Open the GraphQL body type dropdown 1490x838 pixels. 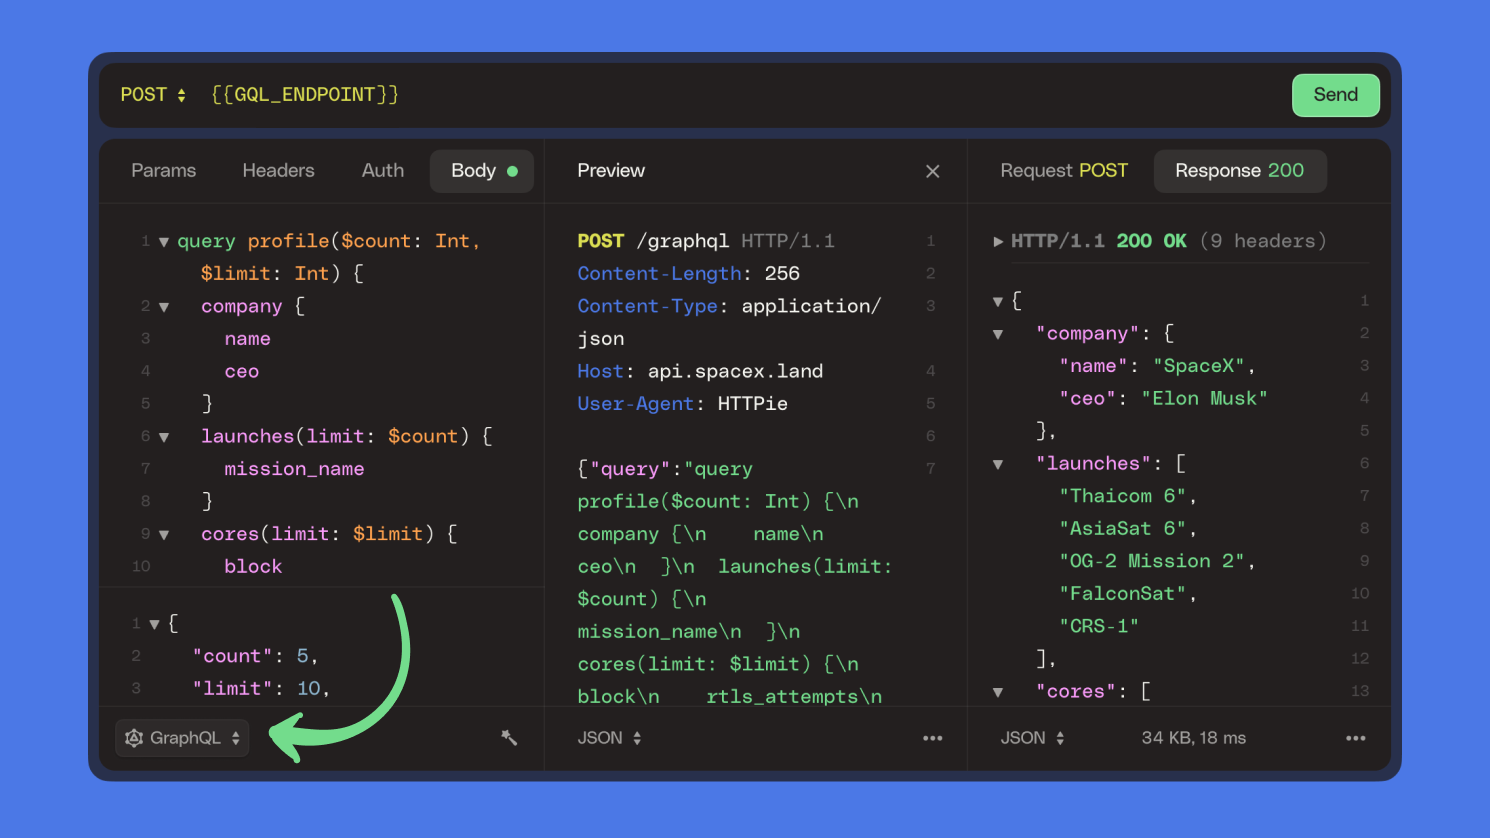[x=181, y=737]
